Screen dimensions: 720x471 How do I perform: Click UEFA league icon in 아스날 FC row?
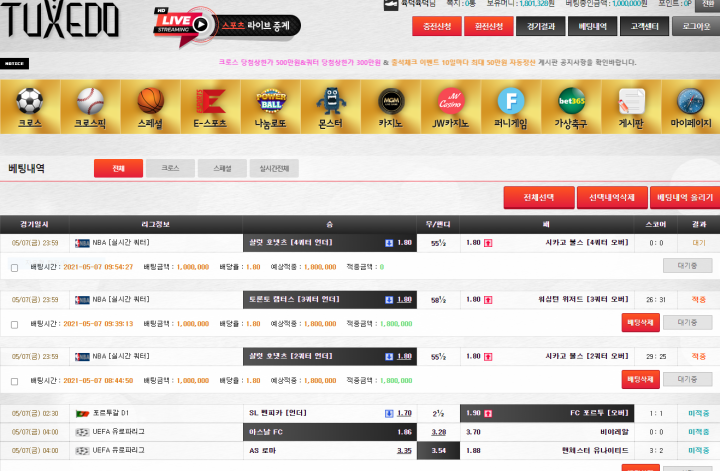pyautogui.click(x=82, y=432)
